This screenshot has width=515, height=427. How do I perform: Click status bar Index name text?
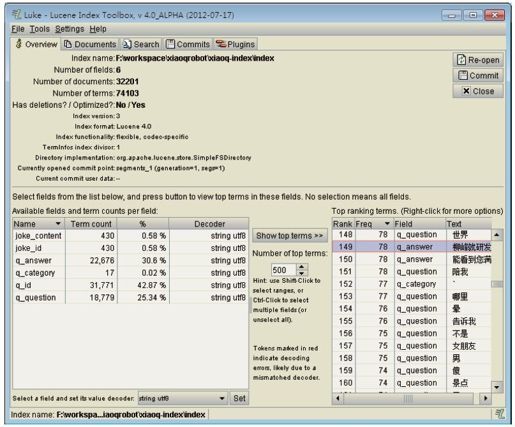(108, 415)
